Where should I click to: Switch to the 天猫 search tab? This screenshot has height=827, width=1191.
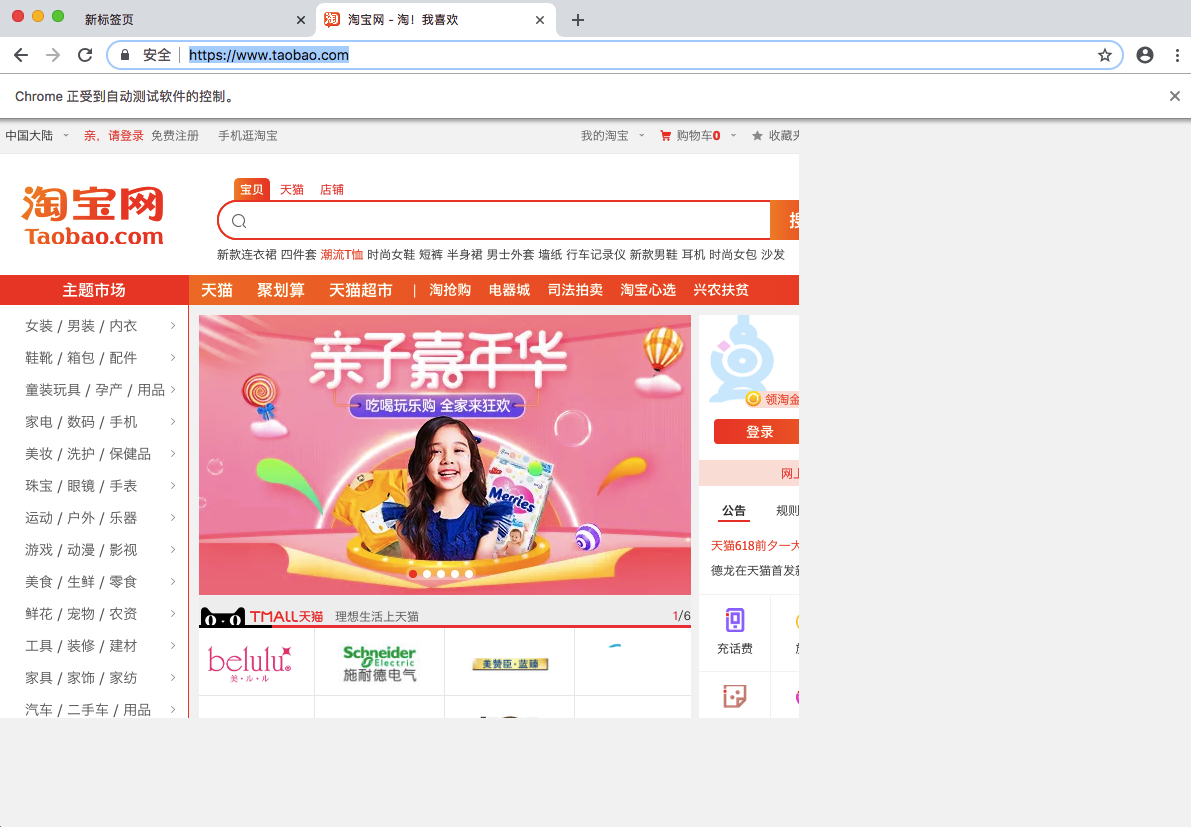pyautogui.click(x=292, y=189)
